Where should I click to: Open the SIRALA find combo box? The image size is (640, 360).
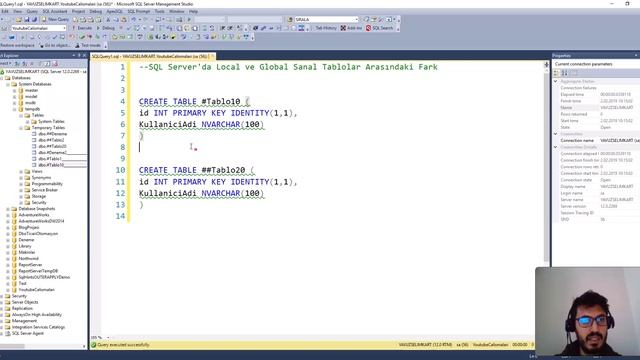(326, 19)
